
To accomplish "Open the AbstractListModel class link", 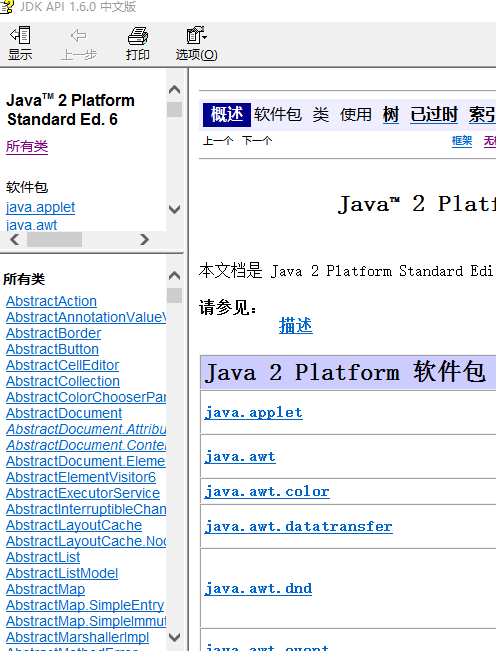I will [x=62, y=573].
